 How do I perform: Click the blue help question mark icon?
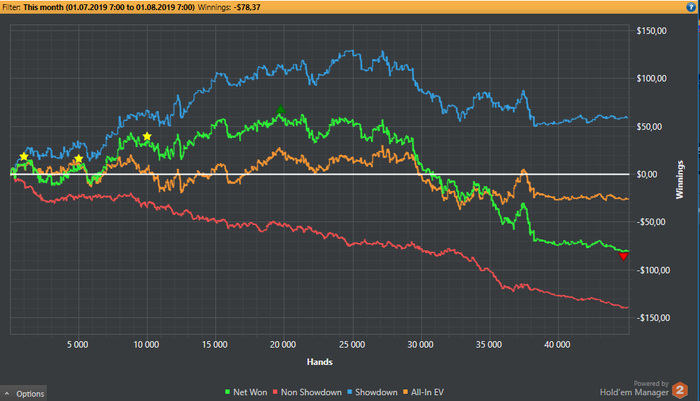tap(691, 7)
